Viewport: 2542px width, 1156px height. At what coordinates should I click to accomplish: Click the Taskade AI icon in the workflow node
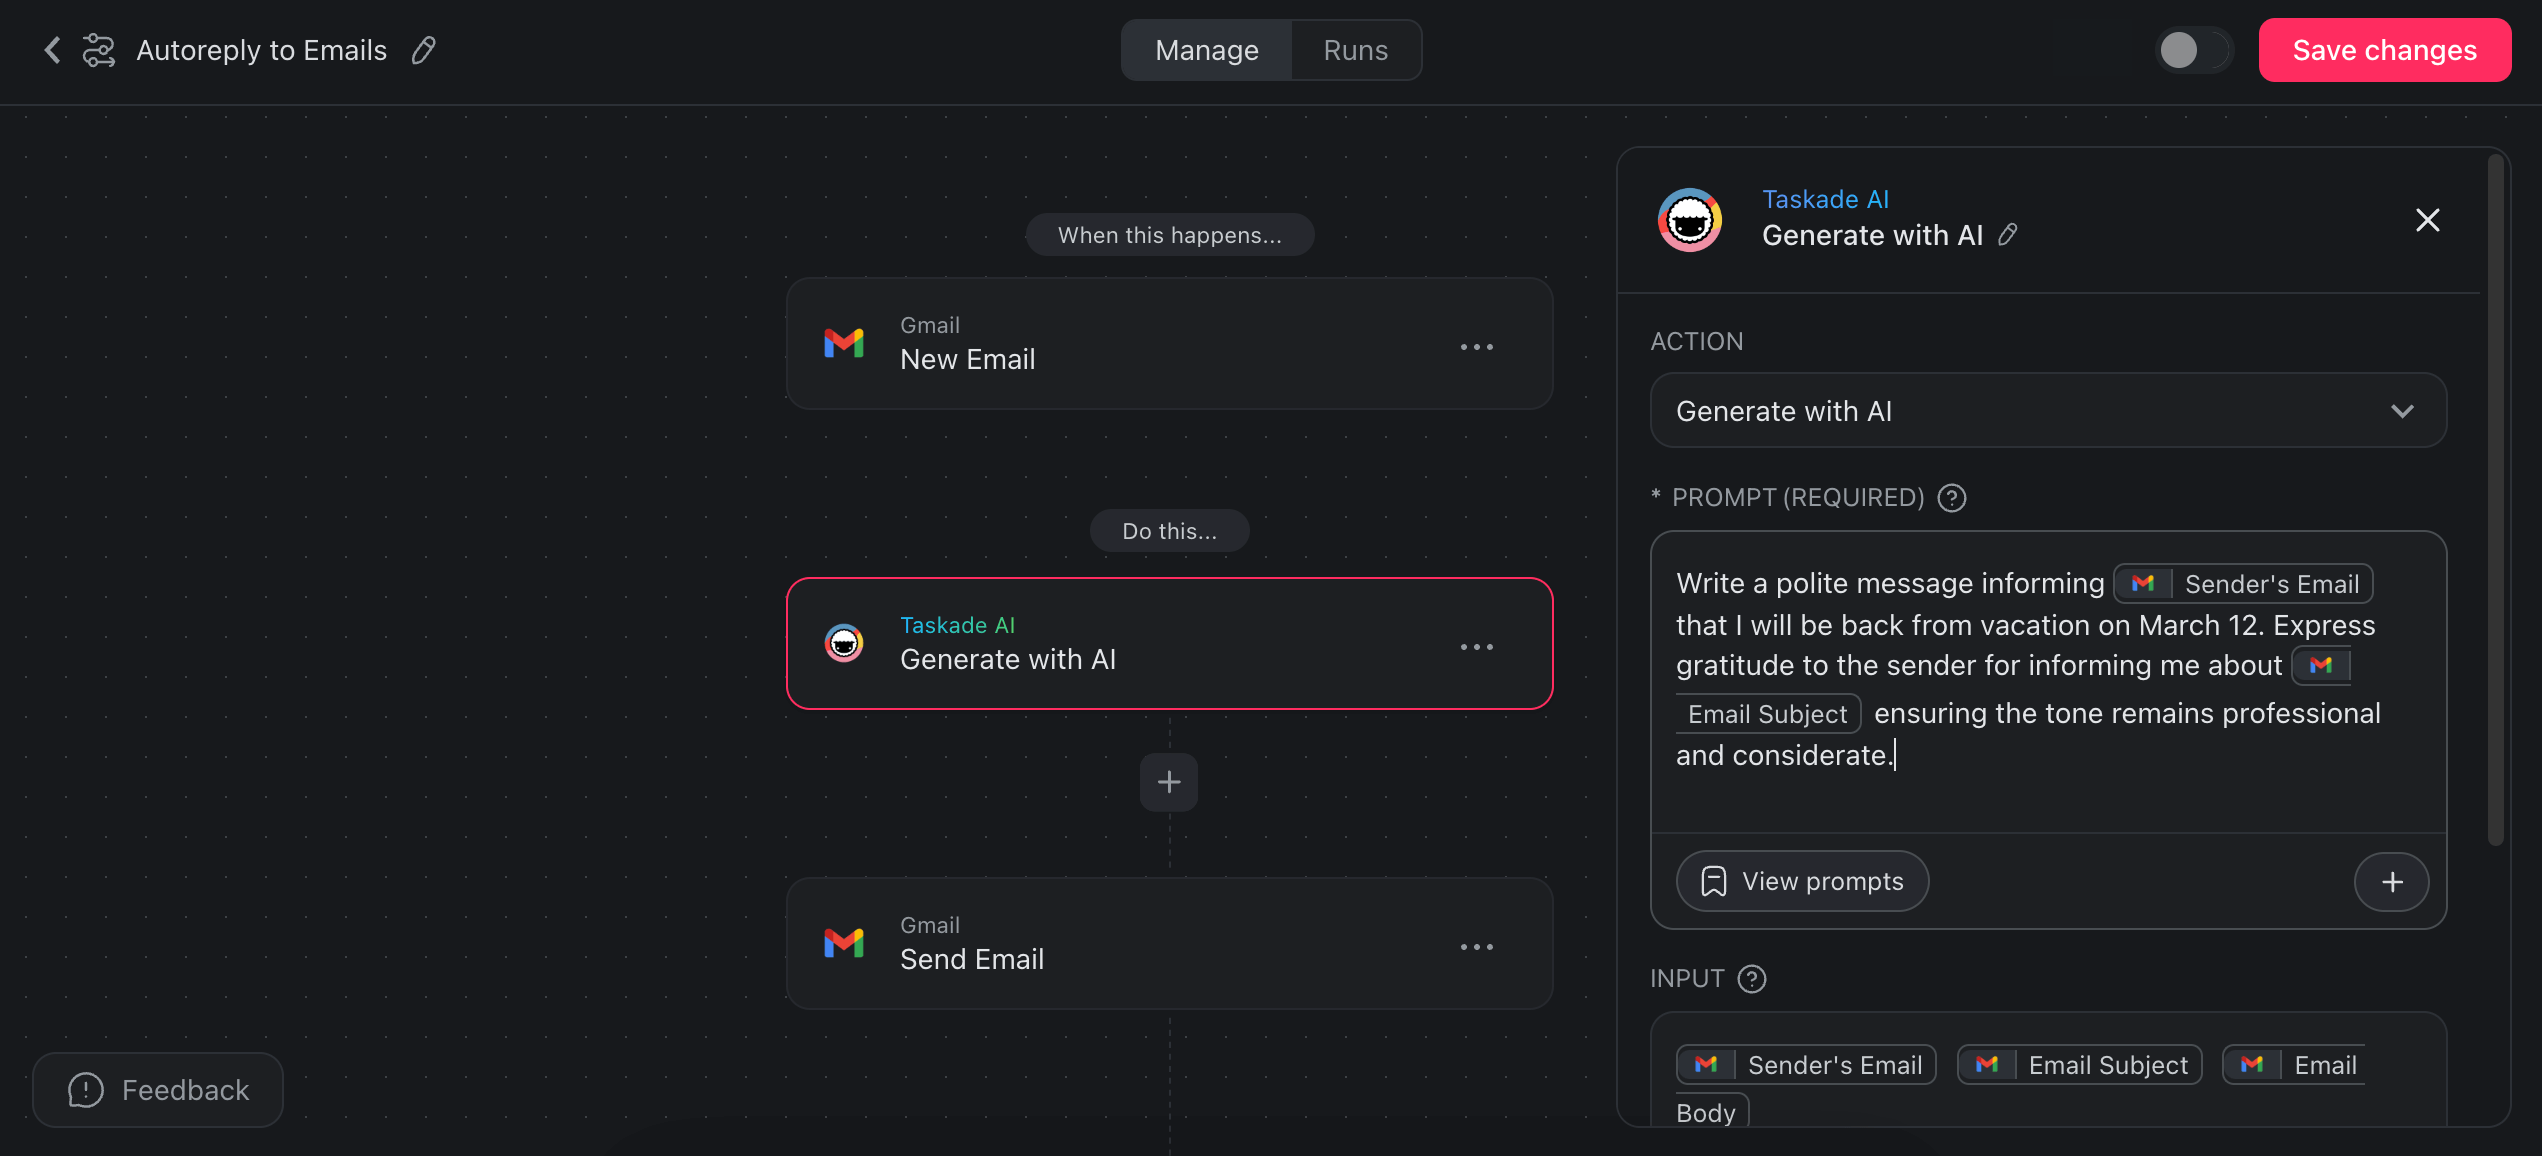[845, 643]
